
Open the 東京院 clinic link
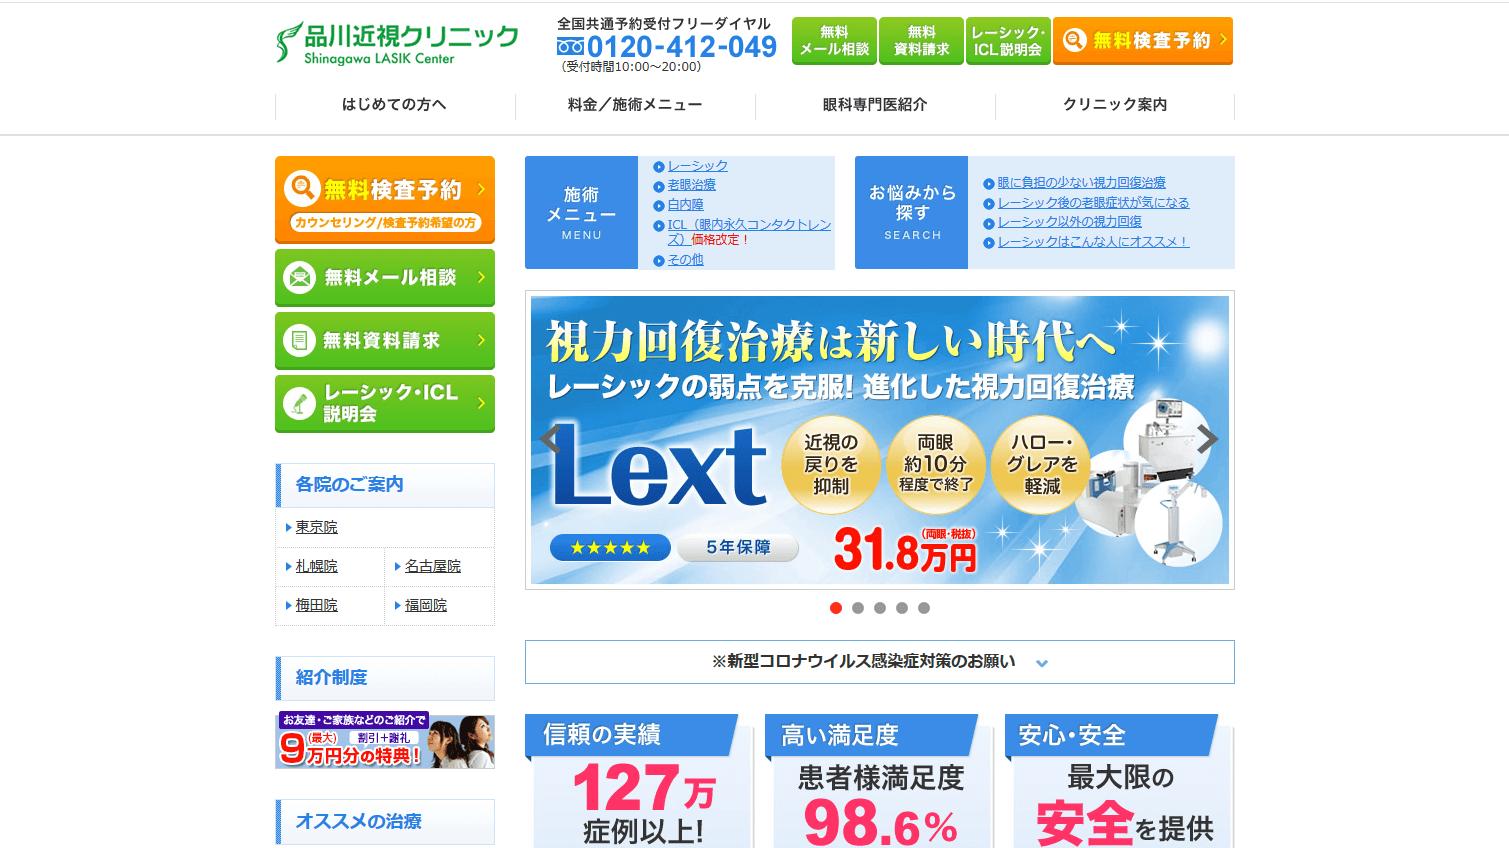pos(317,527)
